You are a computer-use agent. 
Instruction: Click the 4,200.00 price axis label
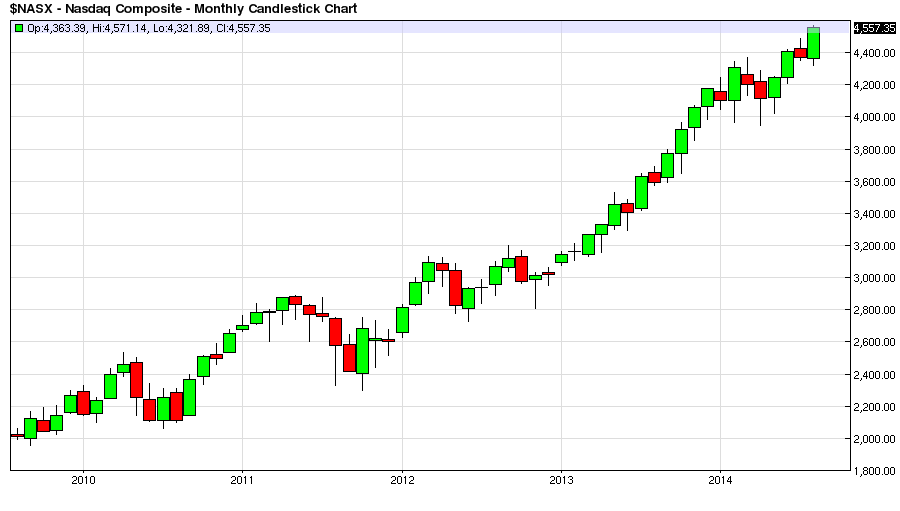874,85
